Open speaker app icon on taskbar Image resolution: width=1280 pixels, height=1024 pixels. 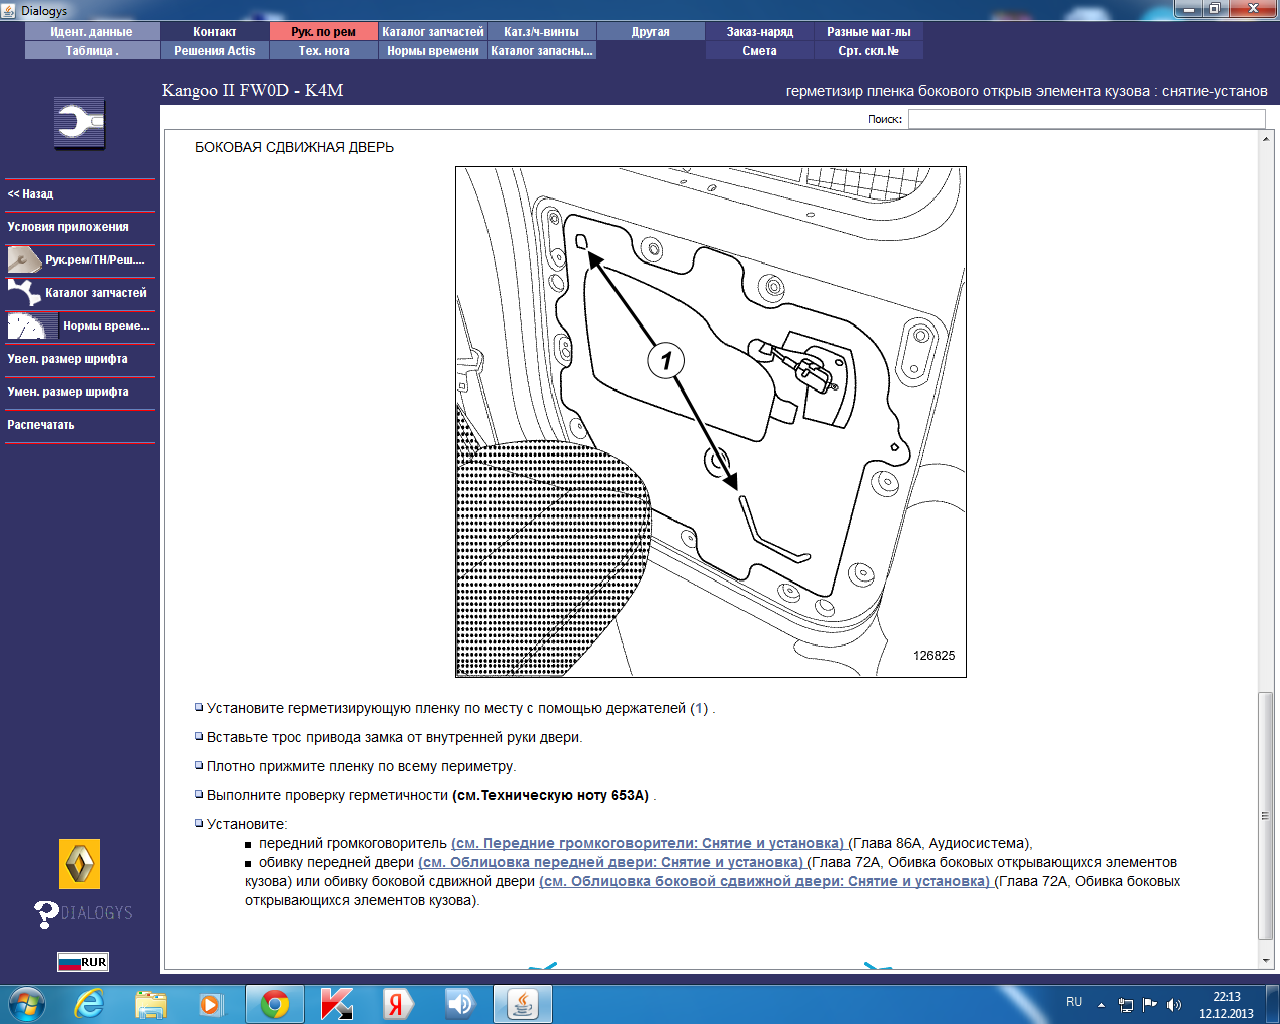click(459, 1004)
